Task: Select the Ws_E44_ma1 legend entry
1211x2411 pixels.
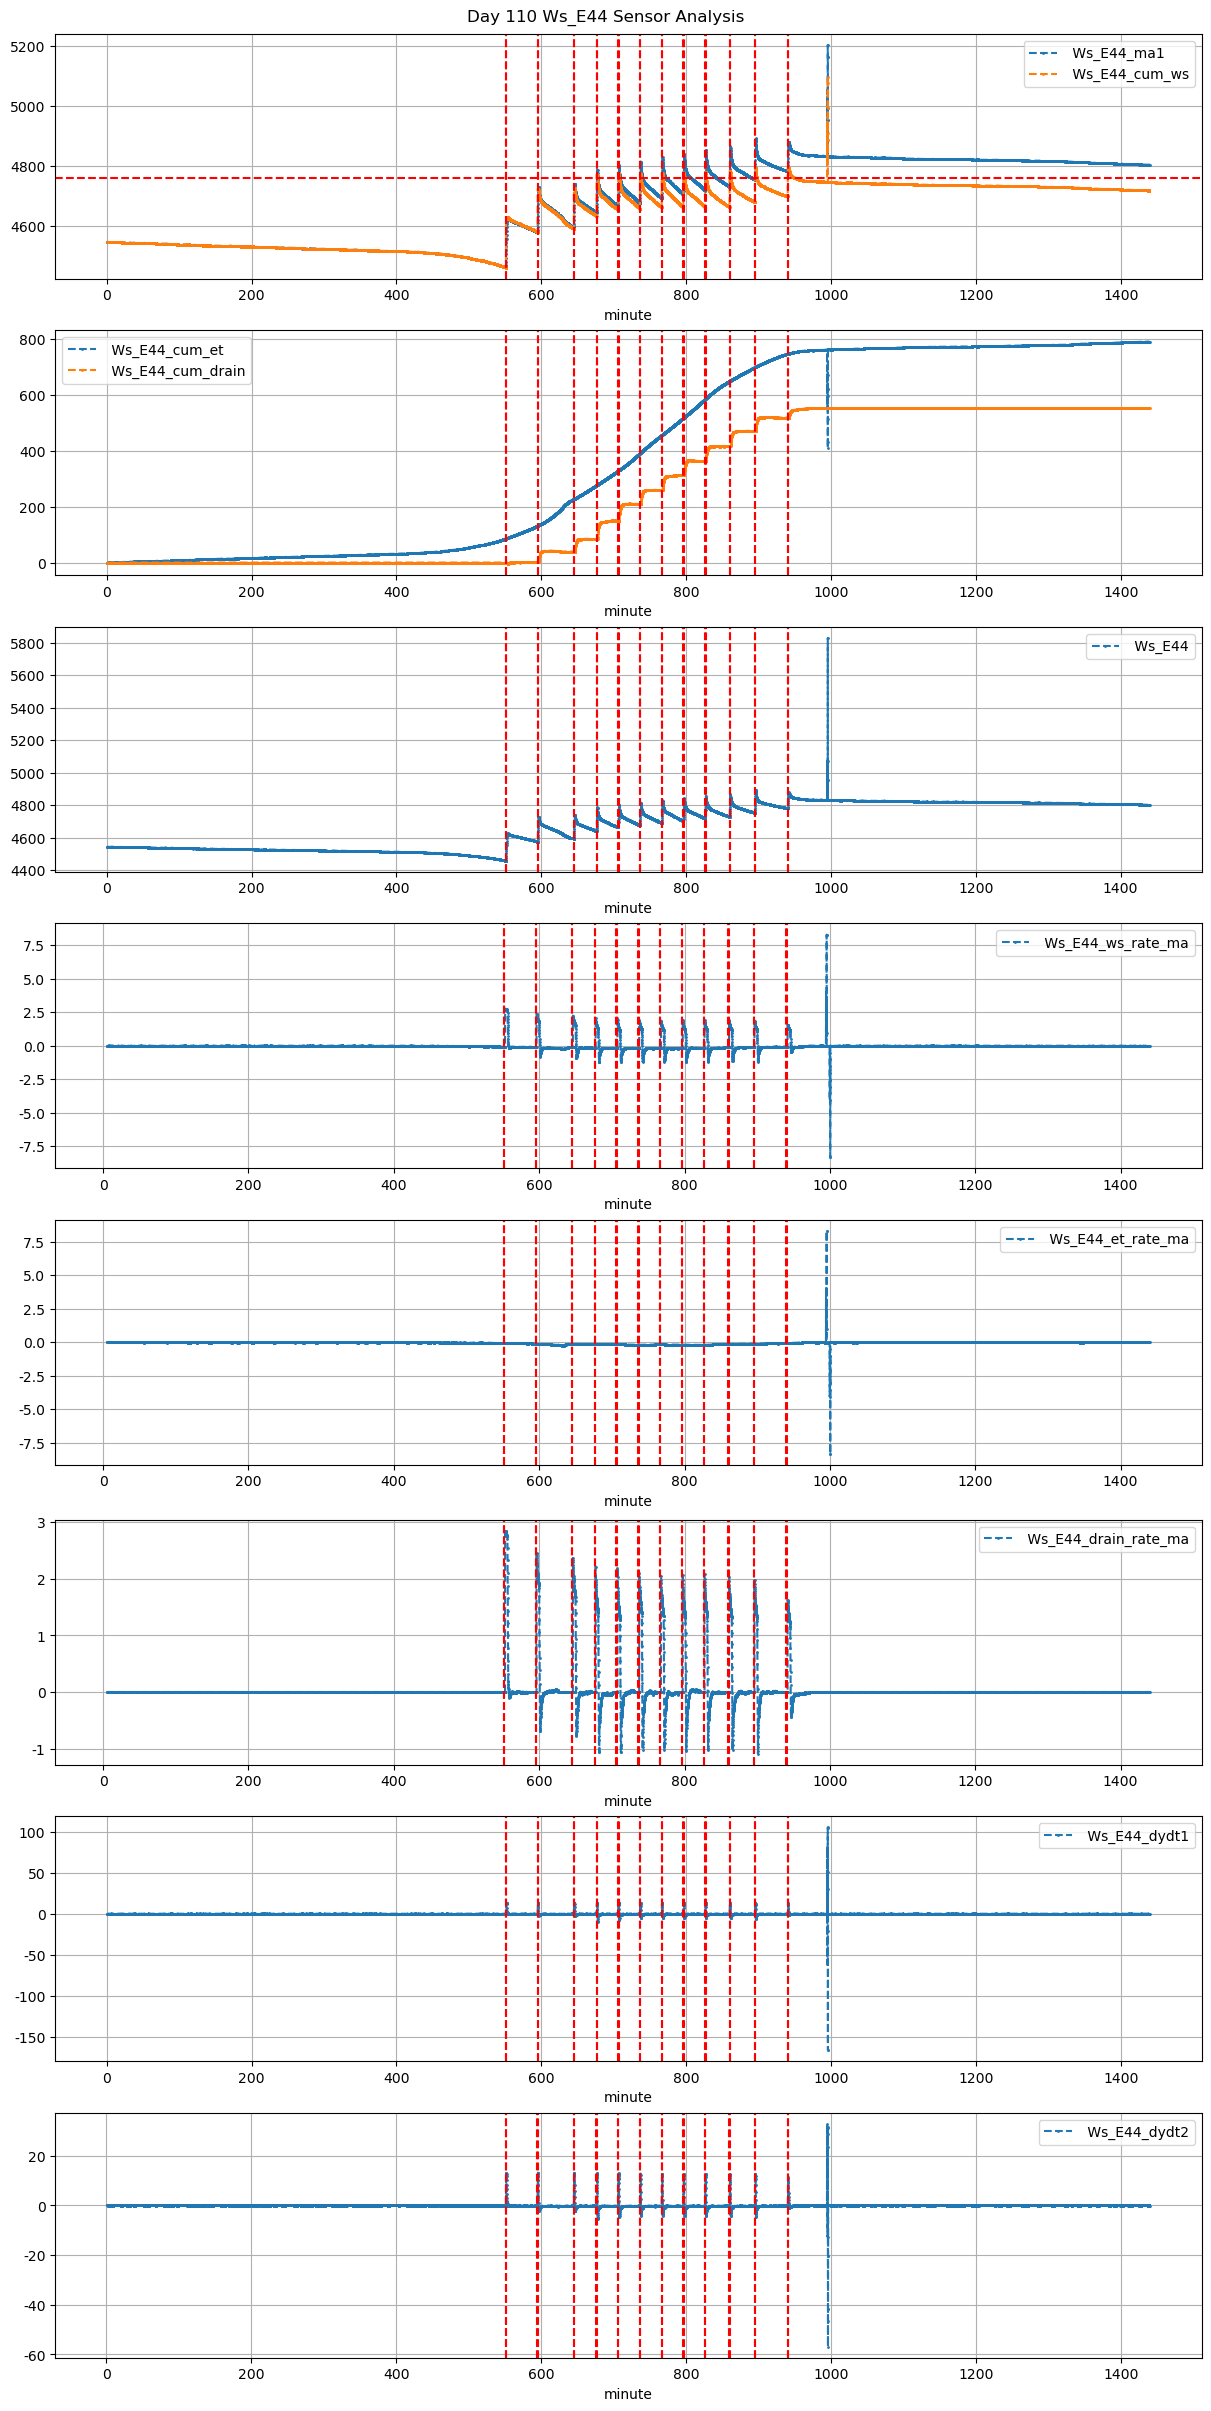Action: 1118,53
